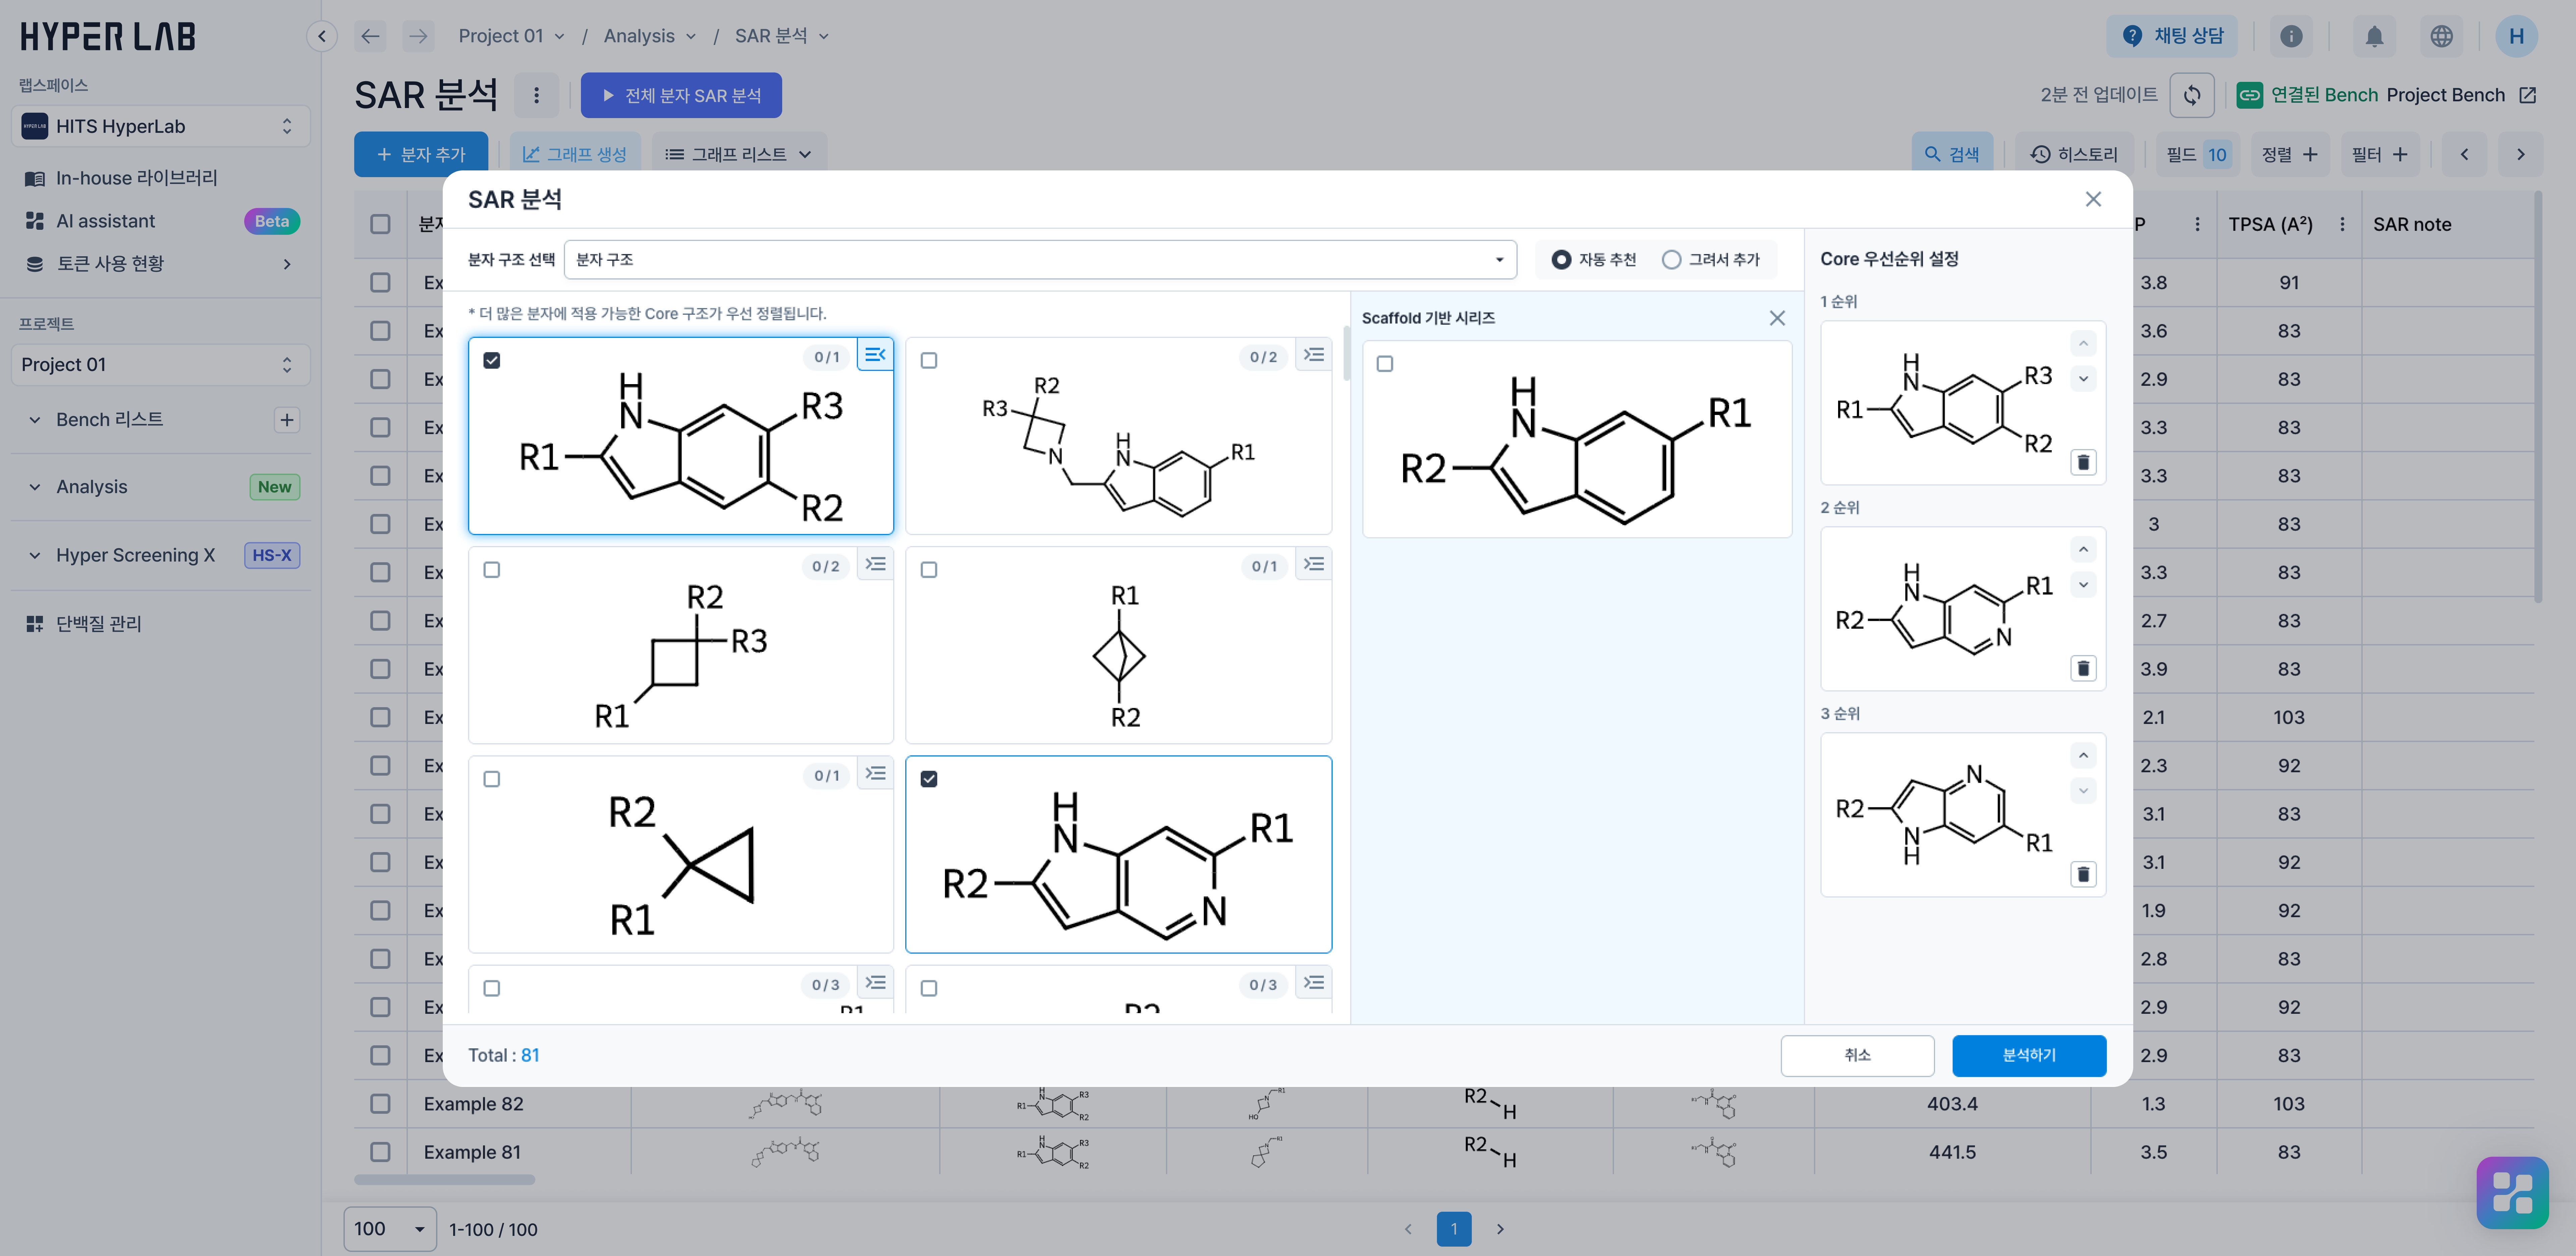Screen dimensions: 2576x1256
Task: Click the refresh update icon
Action: (2192, 95)
